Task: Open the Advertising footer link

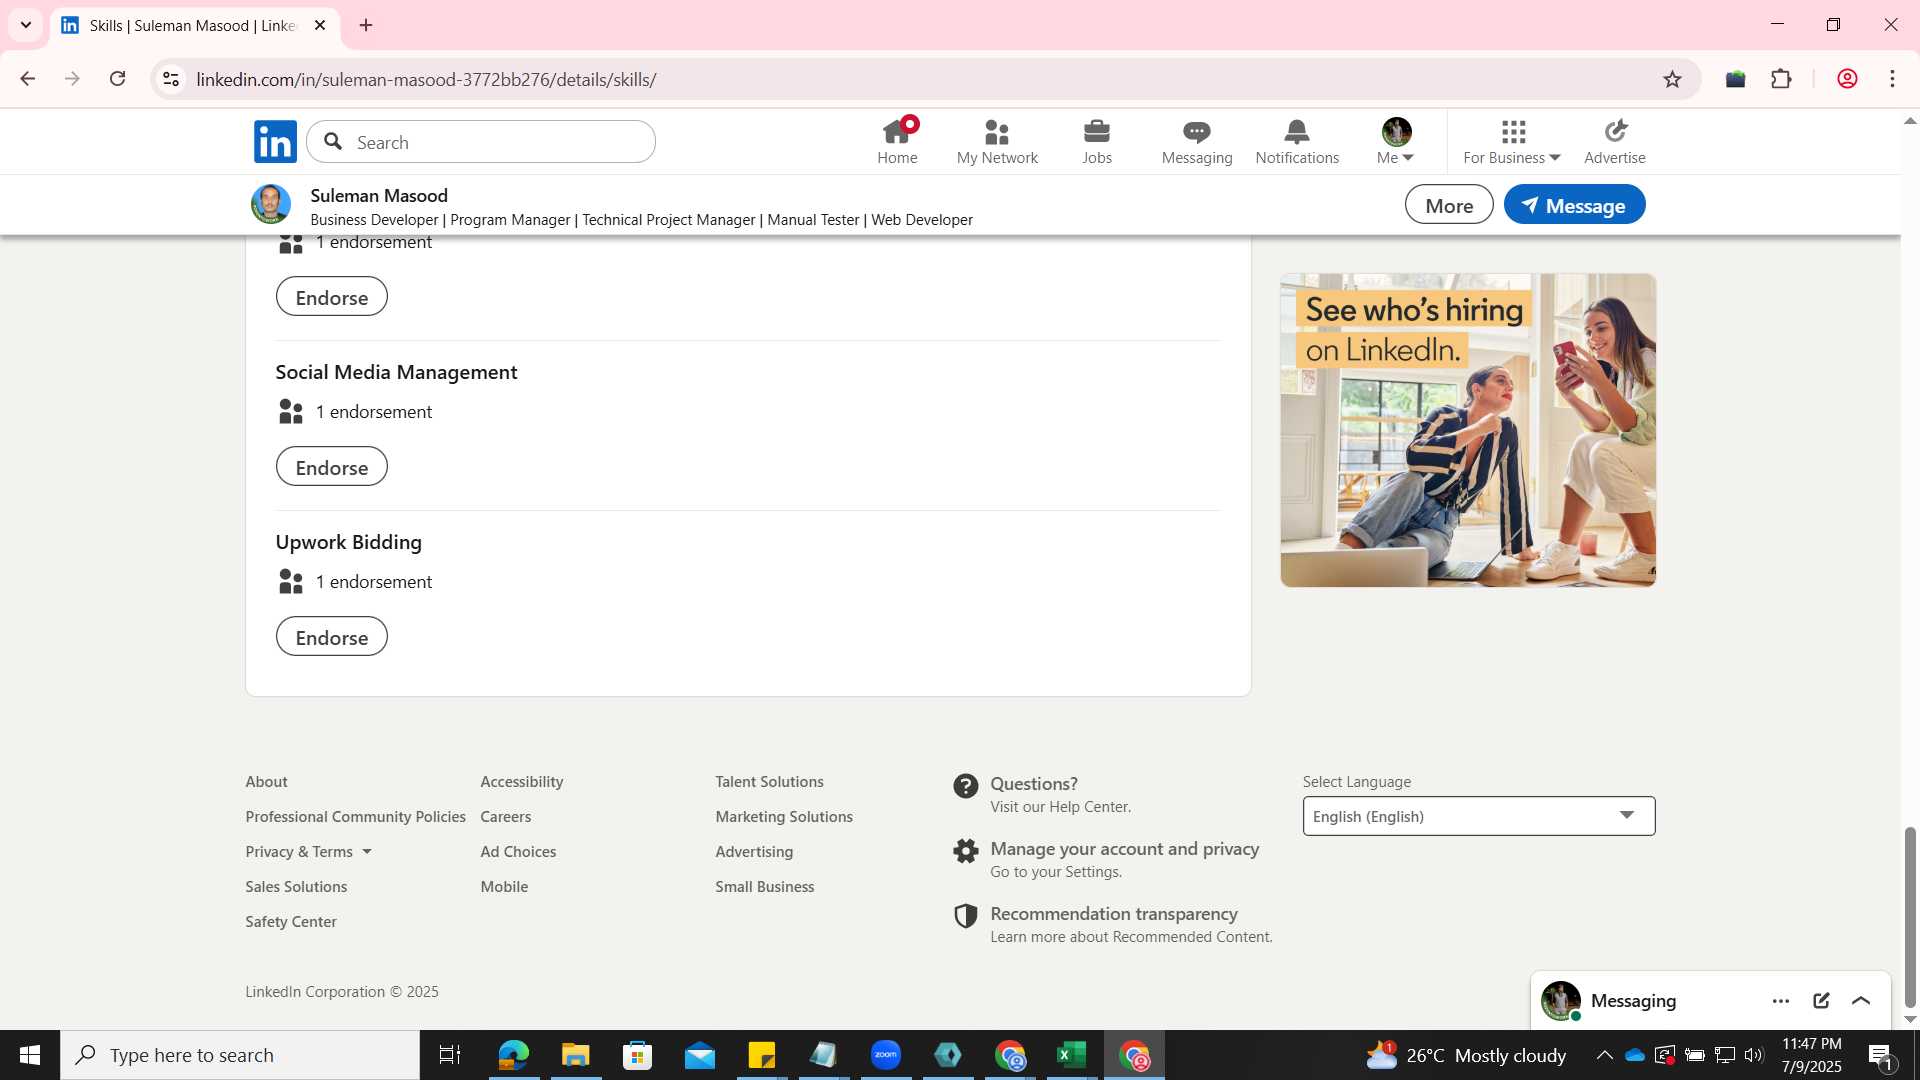Action: click(754, 852)
